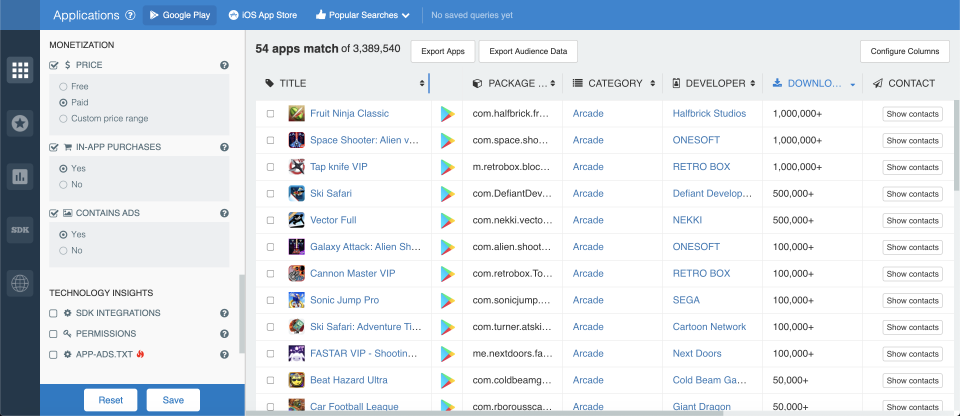Click the Cannon Master VIP app icon
Image resolution: width=960 pixels, height=416 pixels.
click(x=297, y=273)
